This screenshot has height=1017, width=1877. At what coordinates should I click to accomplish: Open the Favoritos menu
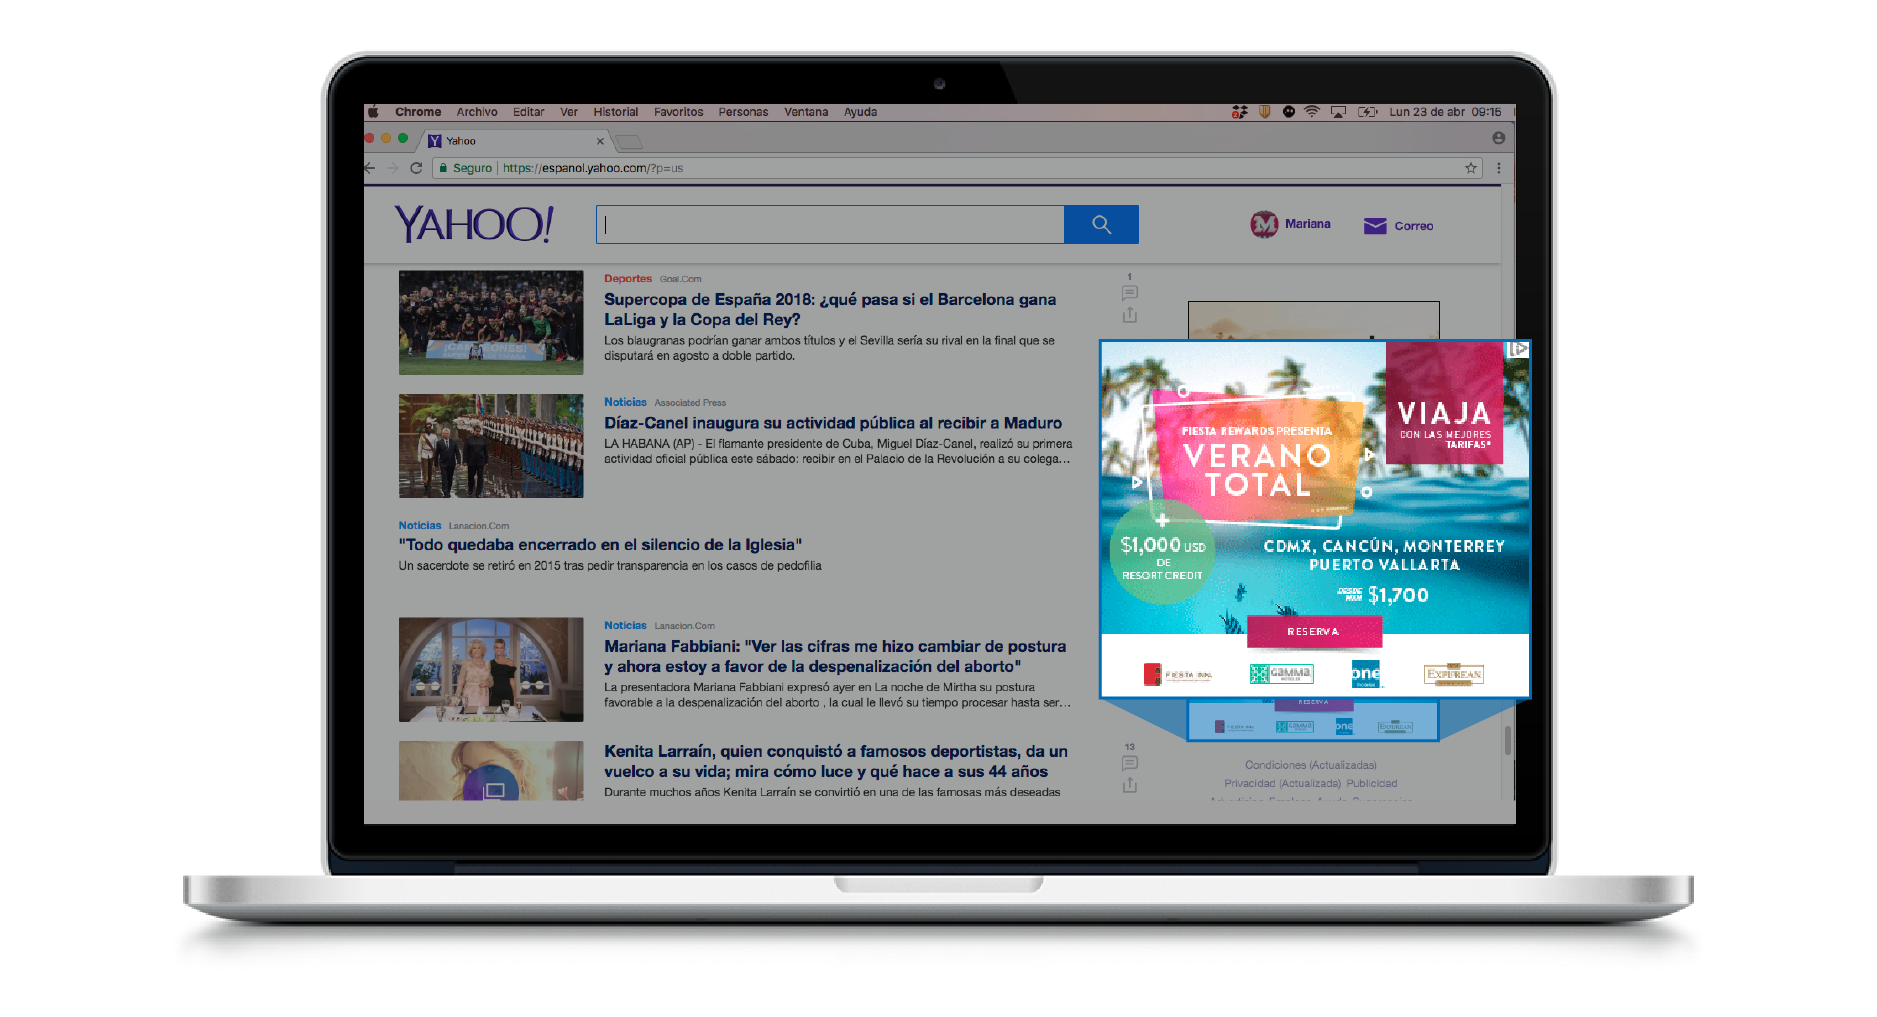point(679,112)
